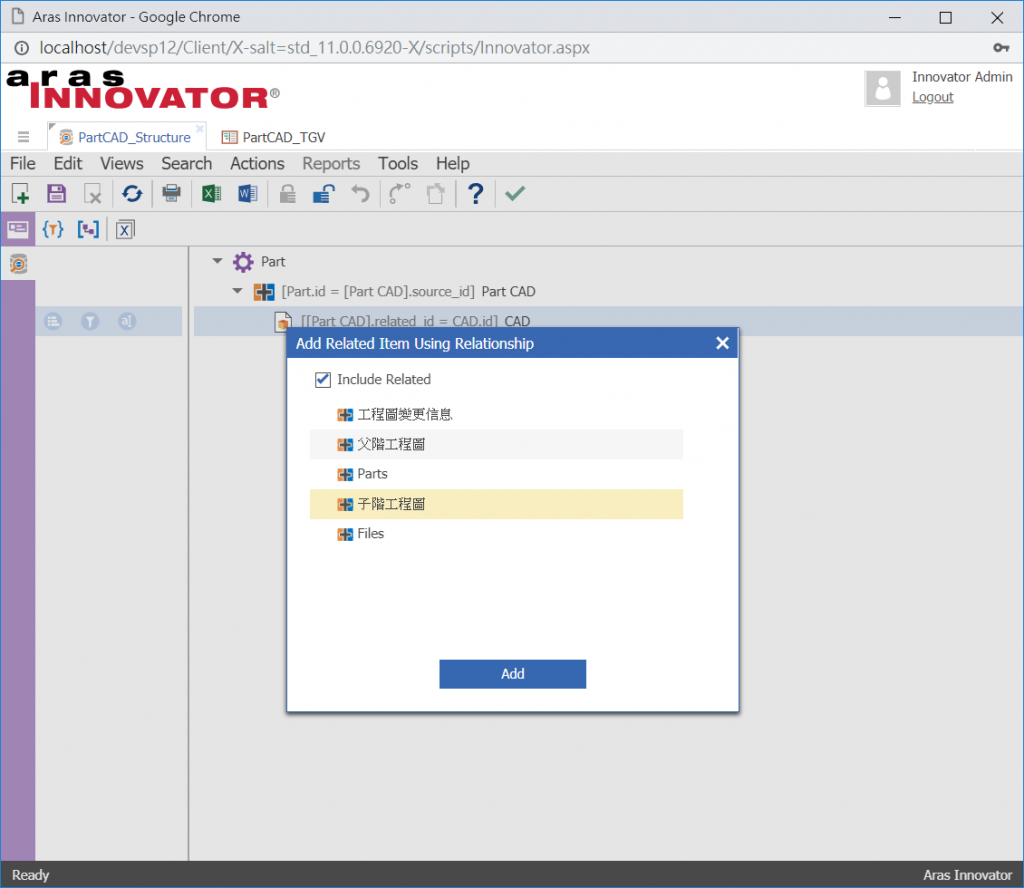This screenshot has width=1024, height=888.
Task: Click the alias 'a' icon in left panel
Action: tap(127, 321)
